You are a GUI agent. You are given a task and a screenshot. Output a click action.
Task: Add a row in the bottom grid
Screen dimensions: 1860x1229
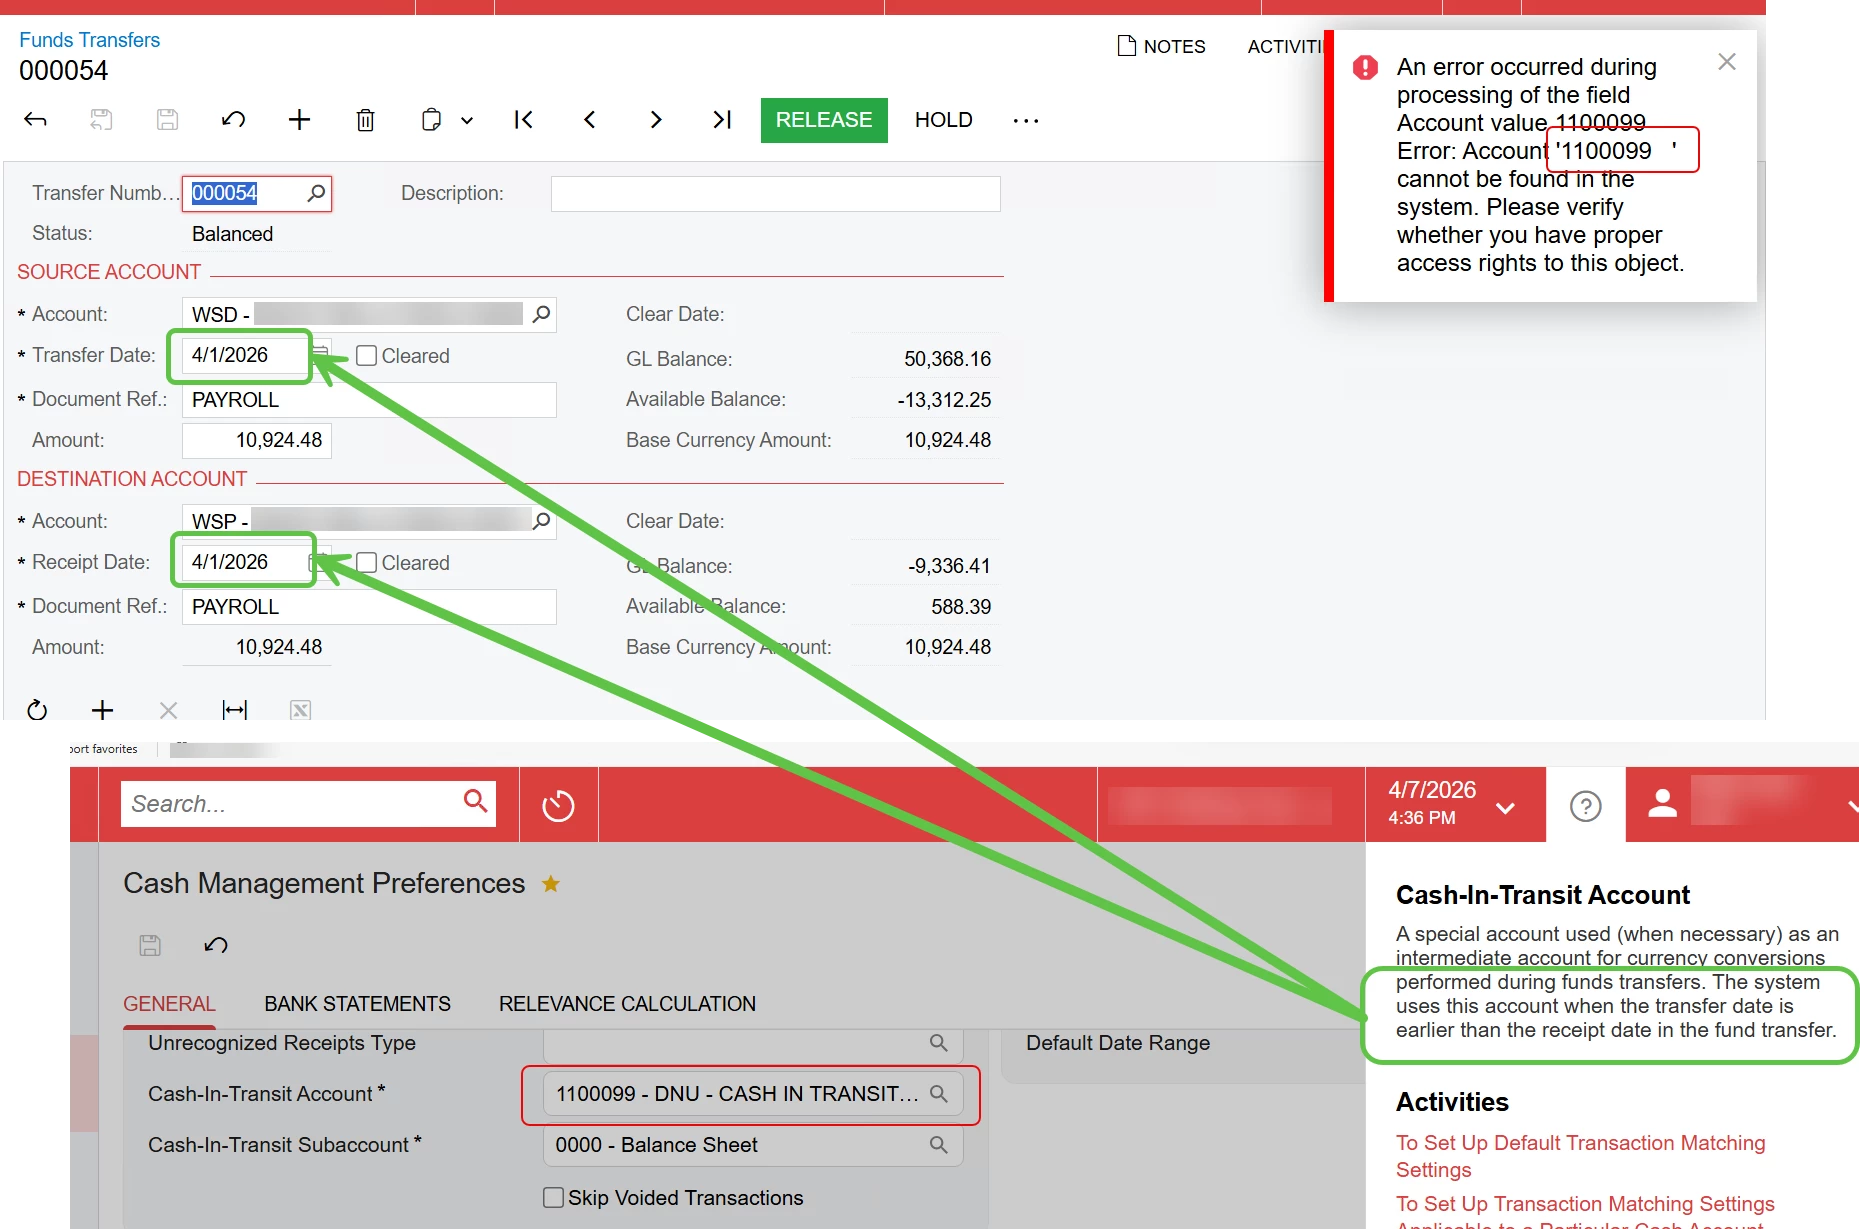(102, 710)
